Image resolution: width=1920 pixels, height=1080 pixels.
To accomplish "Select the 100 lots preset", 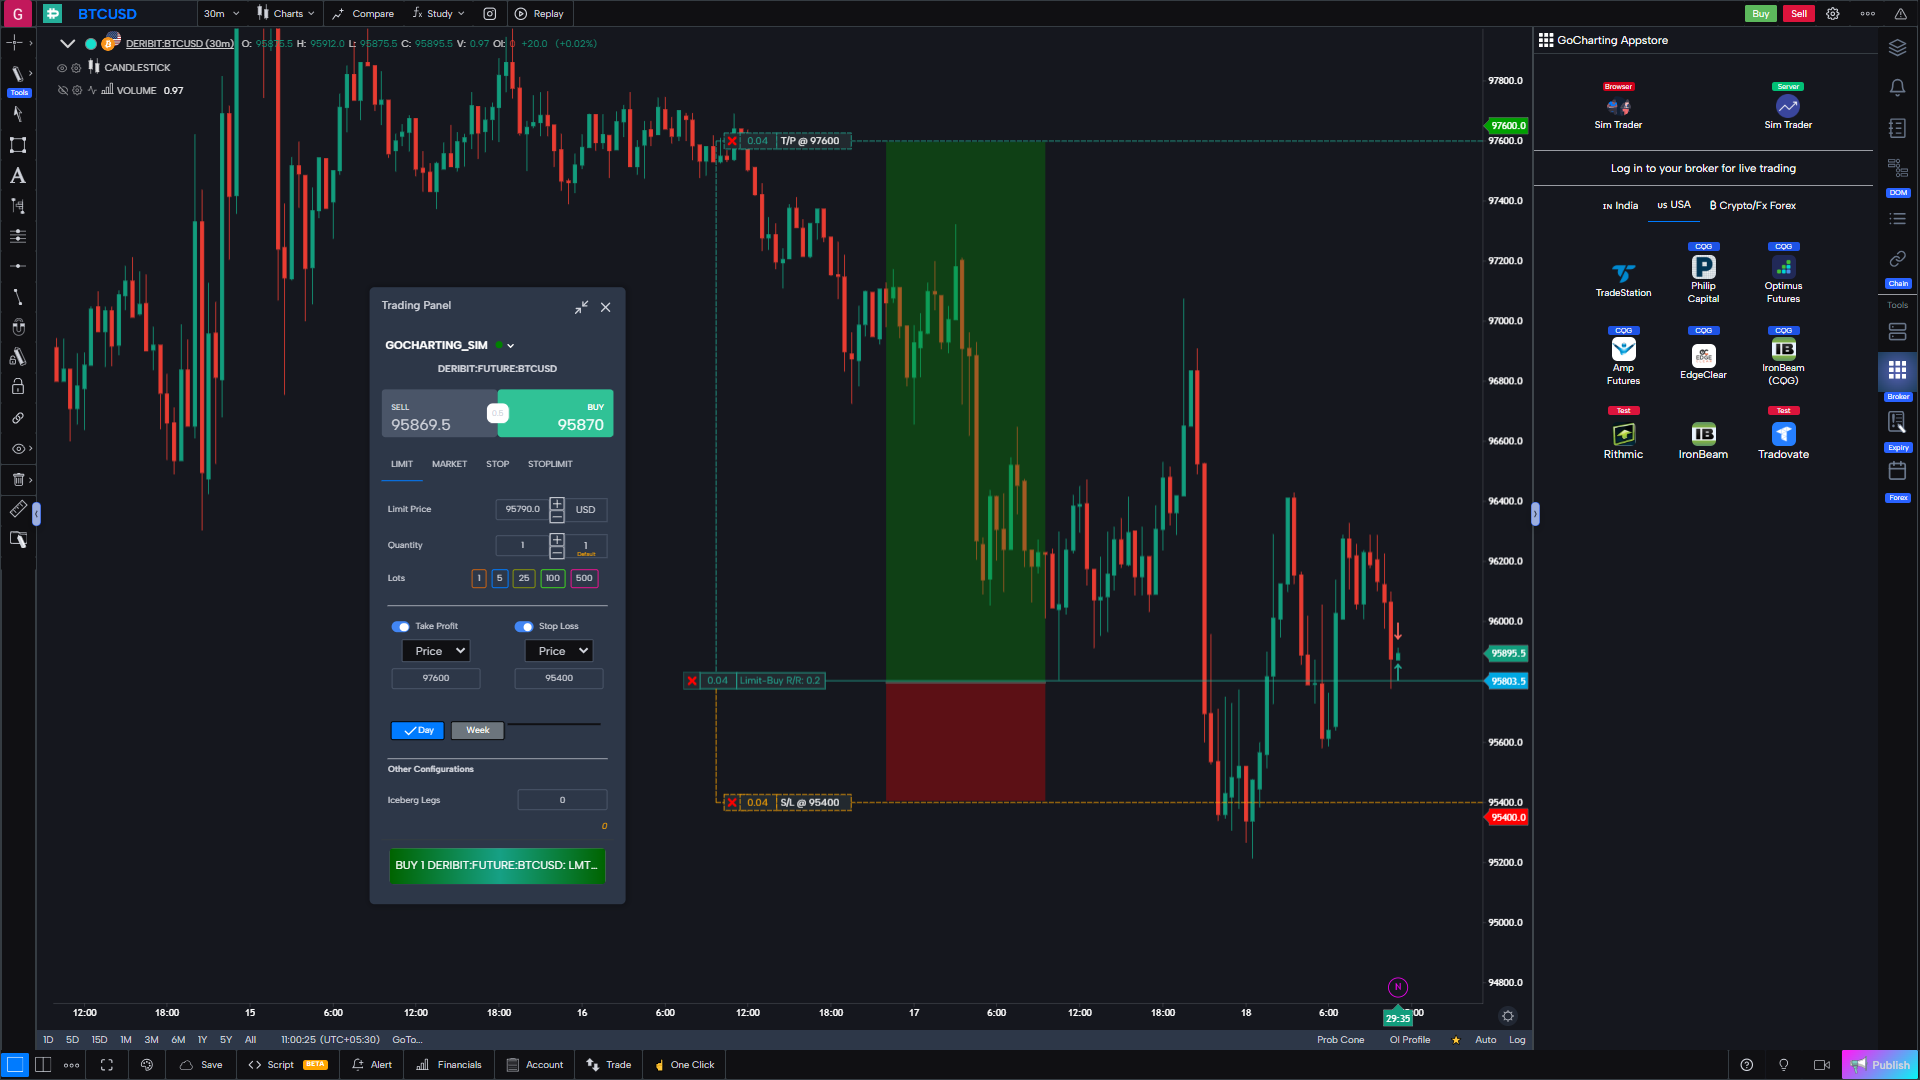I will click(552, 578).
